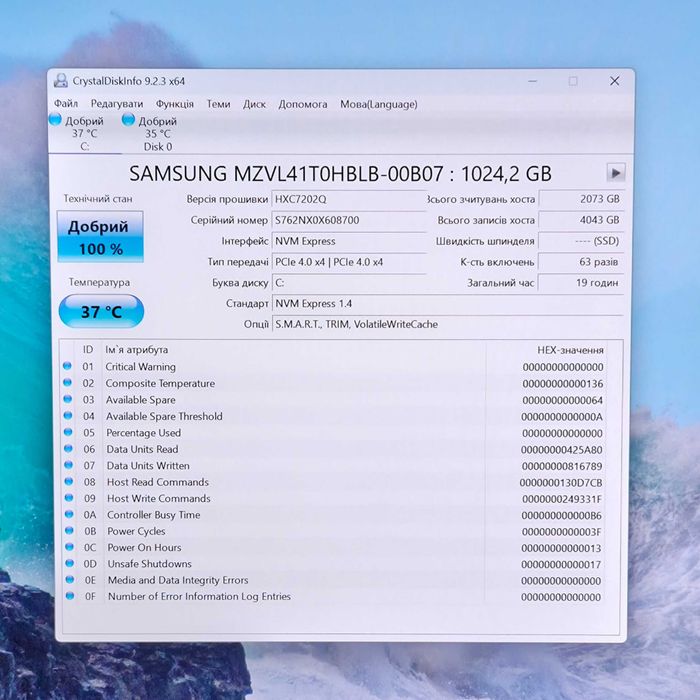
Task: Open the Редагувати menu
Action: click(117, 104)
